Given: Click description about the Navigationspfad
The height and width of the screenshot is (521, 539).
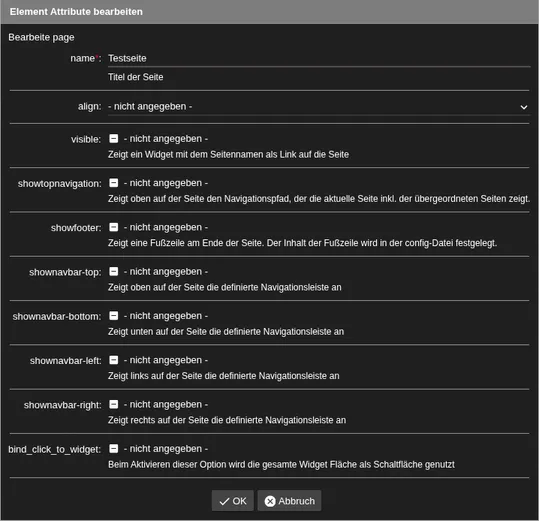Looking at the screenshot, I should (x=319, y=199).
